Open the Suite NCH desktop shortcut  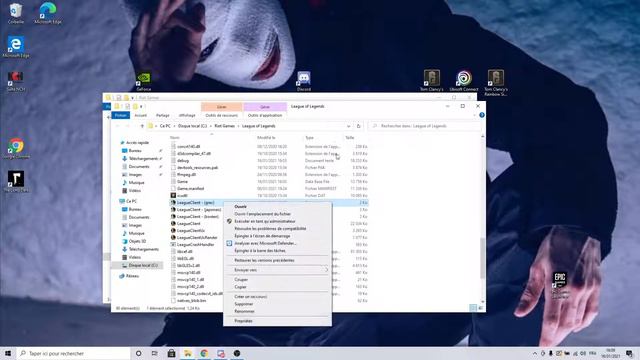16,81
